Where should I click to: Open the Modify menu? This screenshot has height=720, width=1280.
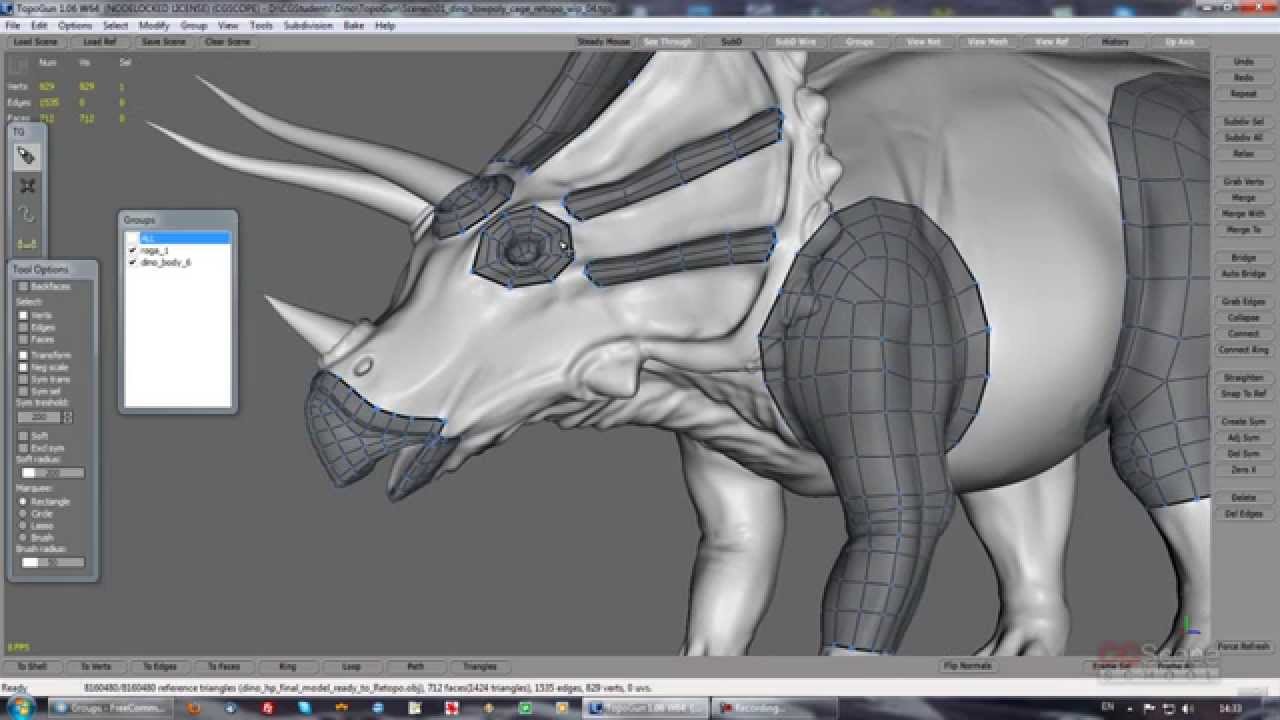[154, 25]
